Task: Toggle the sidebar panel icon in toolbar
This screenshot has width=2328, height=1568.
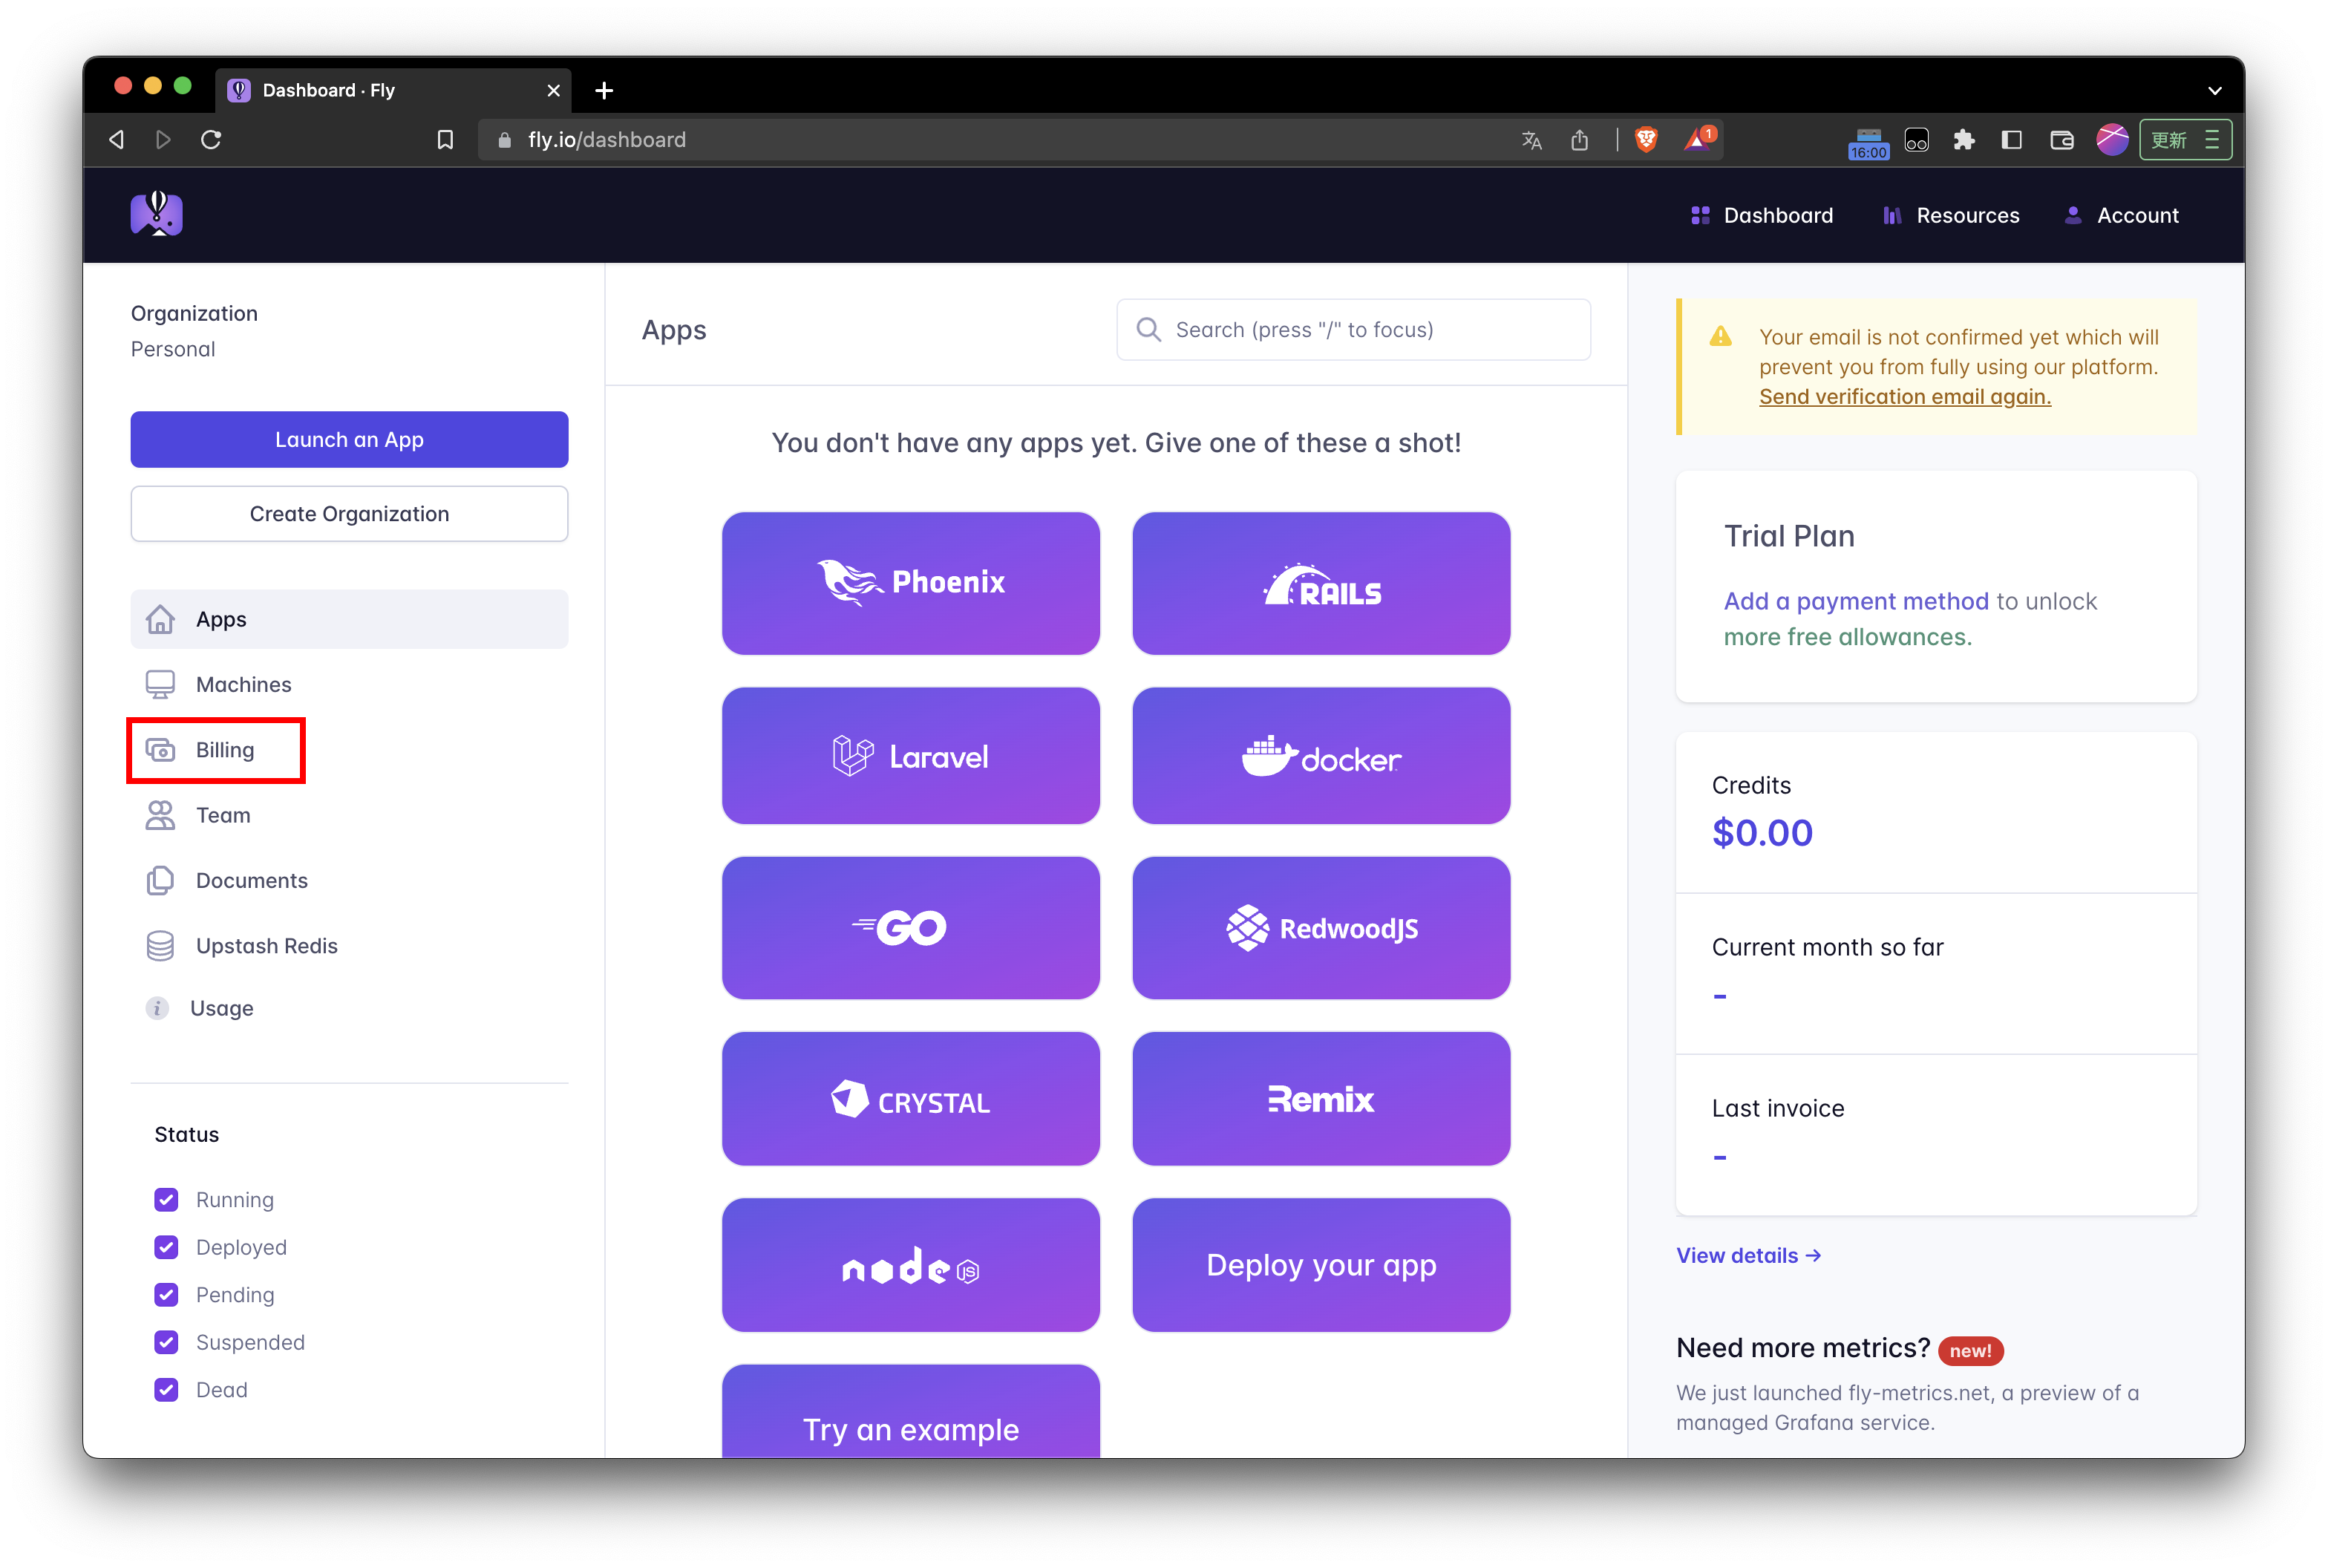Action: 2012,140
